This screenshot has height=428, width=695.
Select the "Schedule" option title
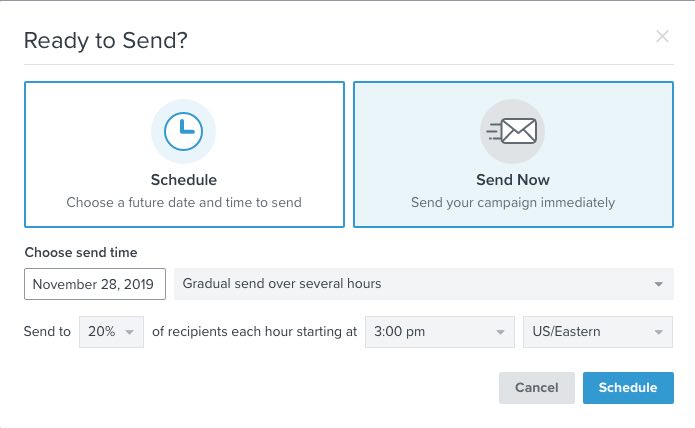pyautogui.click(x=183, y=180)
